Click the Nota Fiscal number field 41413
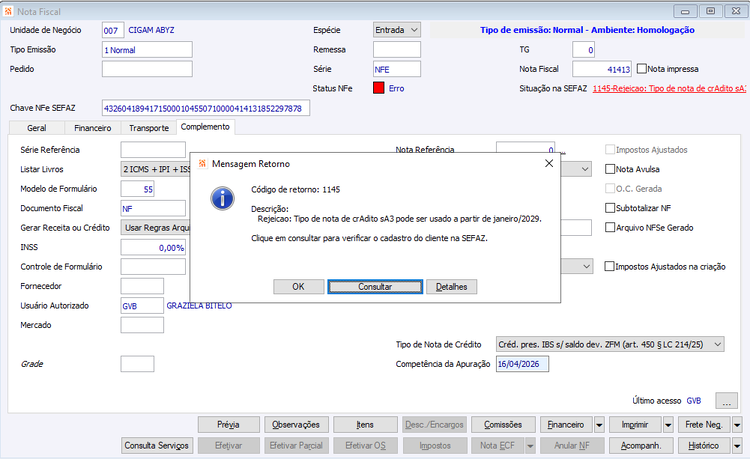The width and height of the screenshot is (750, 459). tap(602, 69)
